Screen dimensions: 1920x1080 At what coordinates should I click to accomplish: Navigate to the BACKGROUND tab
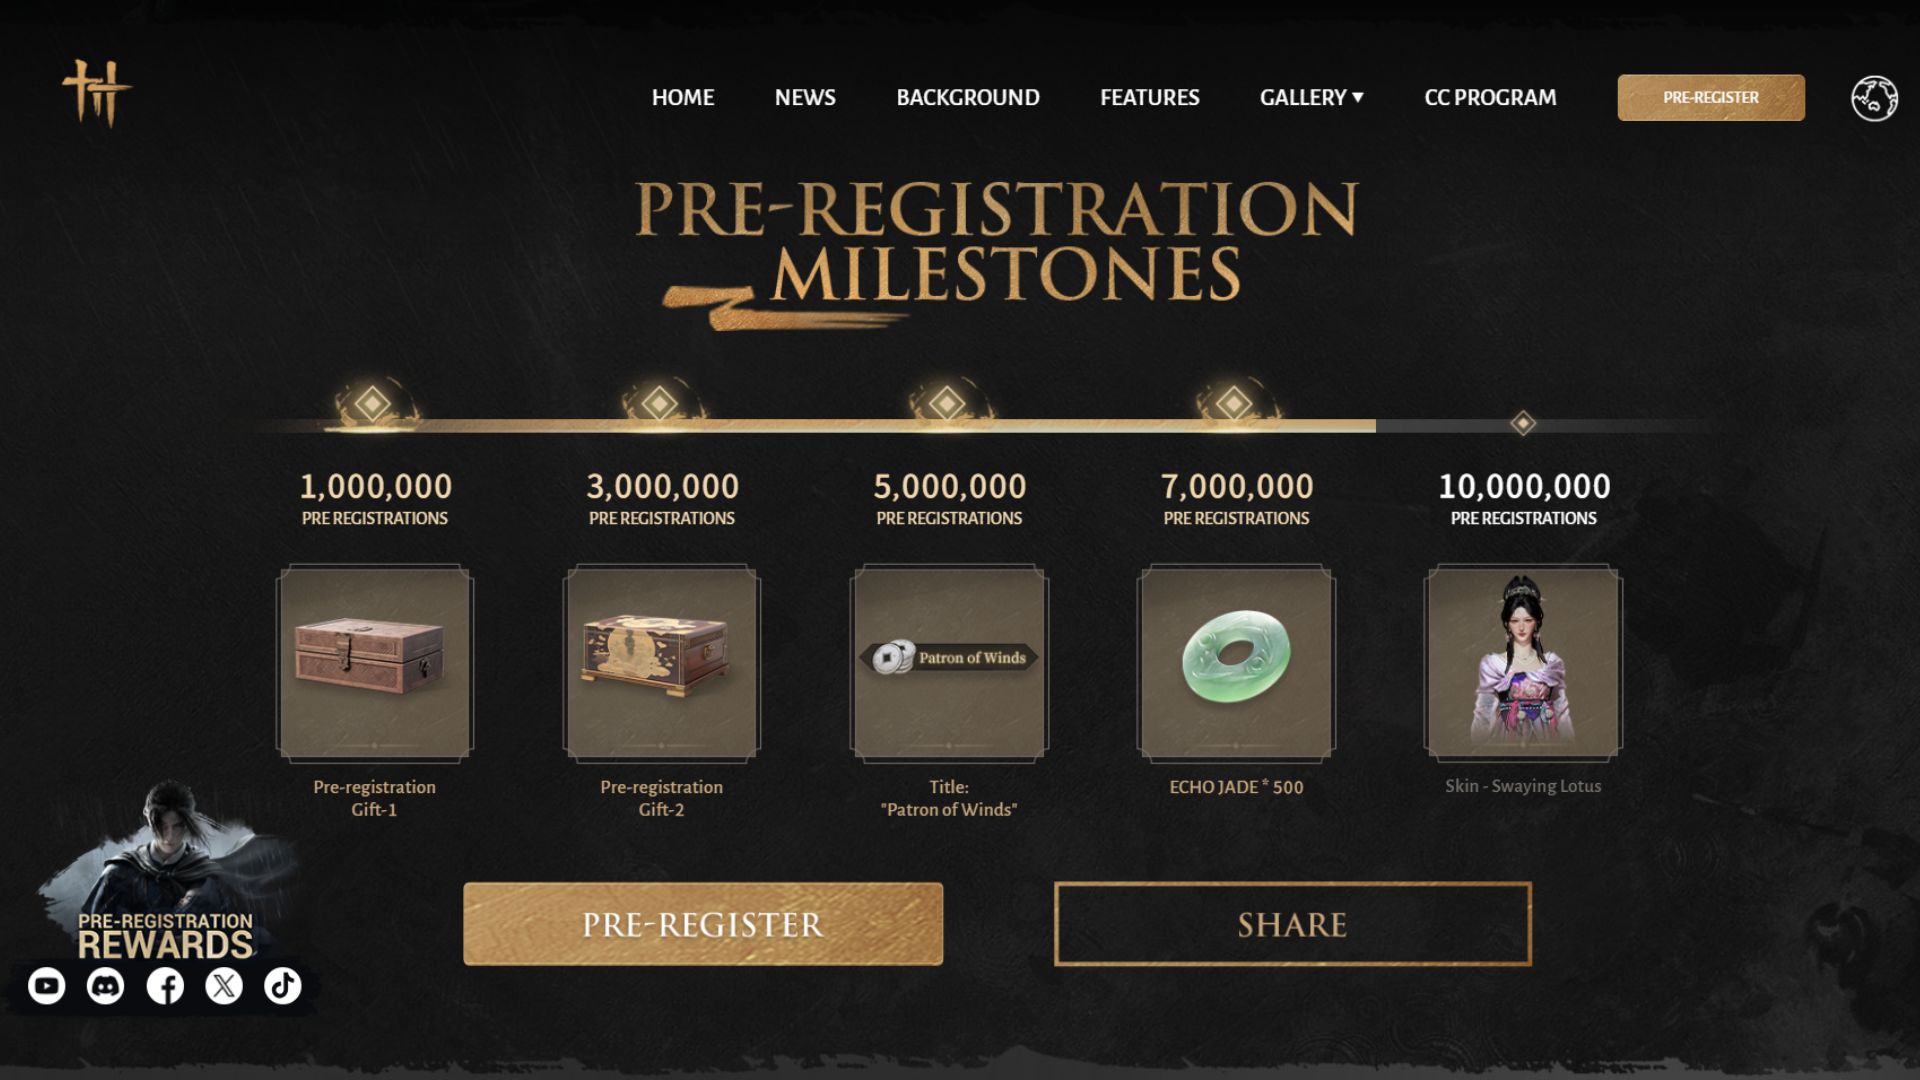967,97
